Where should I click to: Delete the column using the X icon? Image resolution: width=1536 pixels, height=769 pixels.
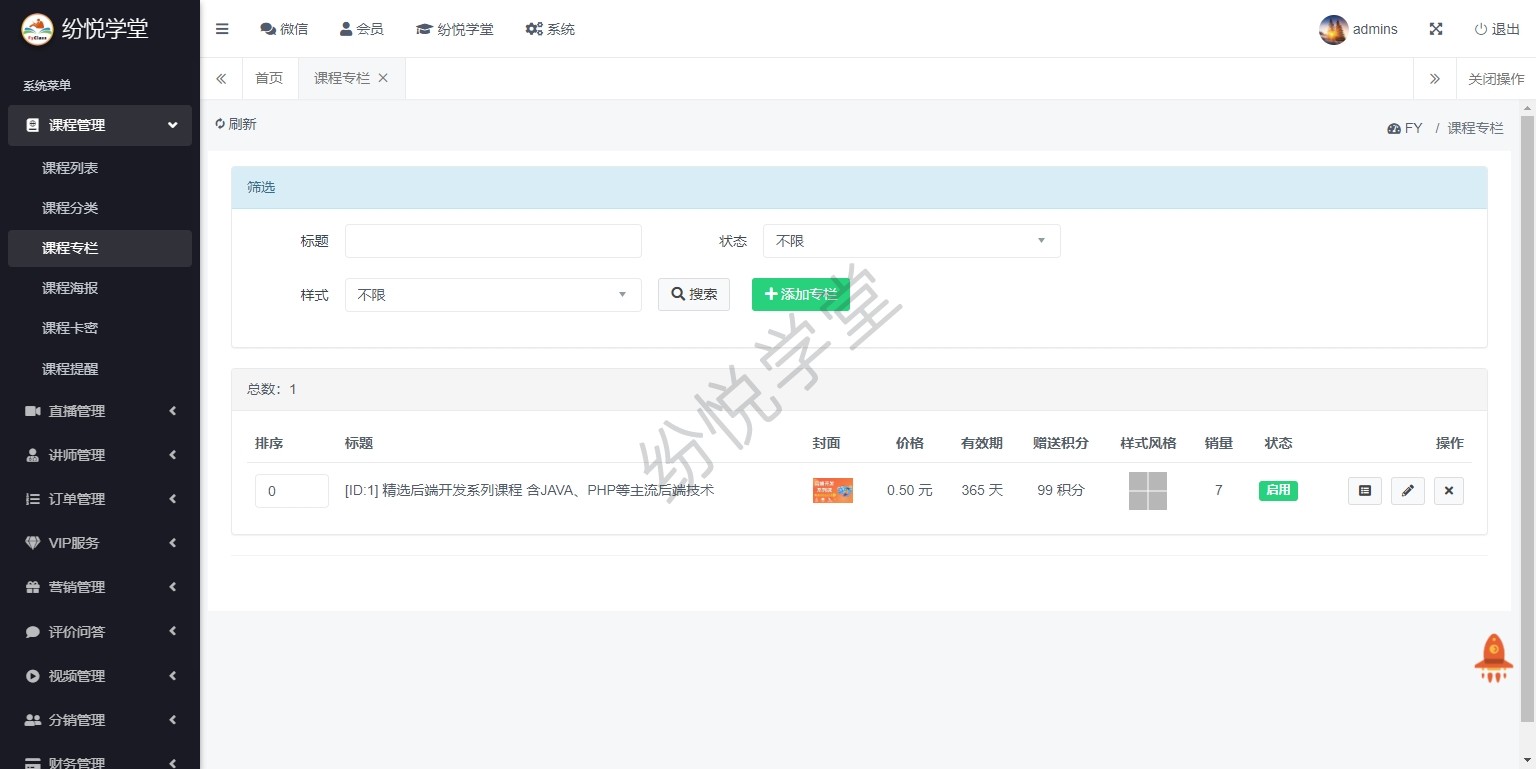pos(1448,491)
